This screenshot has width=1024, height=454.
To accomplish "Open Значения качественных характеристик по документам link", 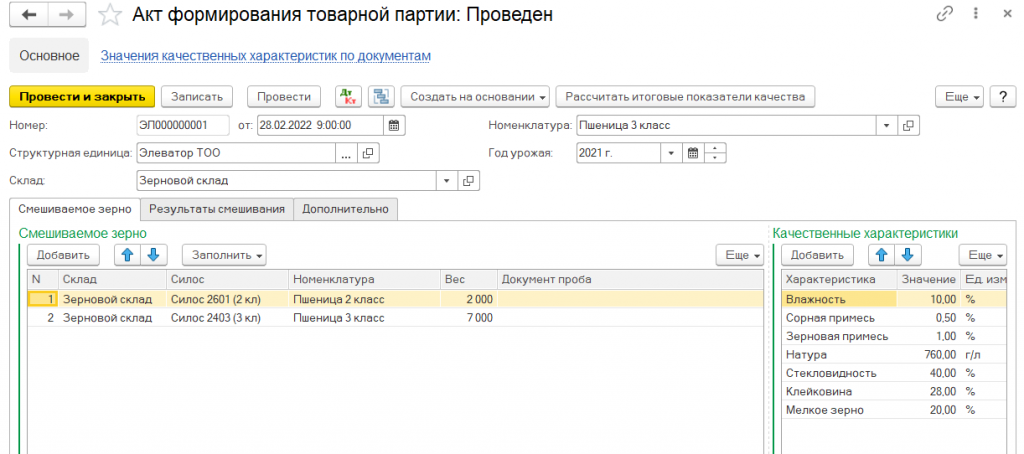I will [x=265, y=56].
